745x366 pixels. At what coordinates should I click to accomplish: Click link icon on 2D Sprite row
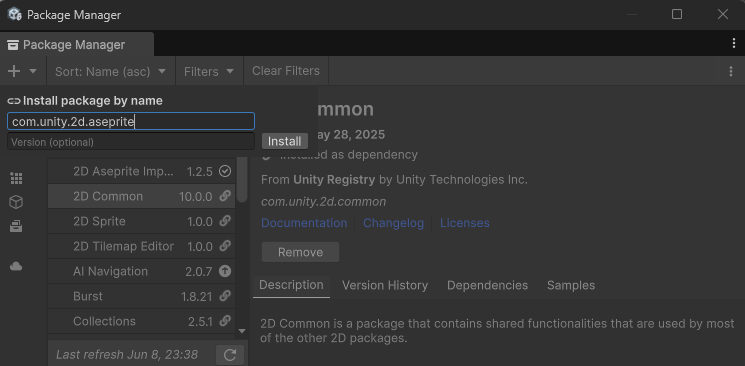tap(225, 221)
